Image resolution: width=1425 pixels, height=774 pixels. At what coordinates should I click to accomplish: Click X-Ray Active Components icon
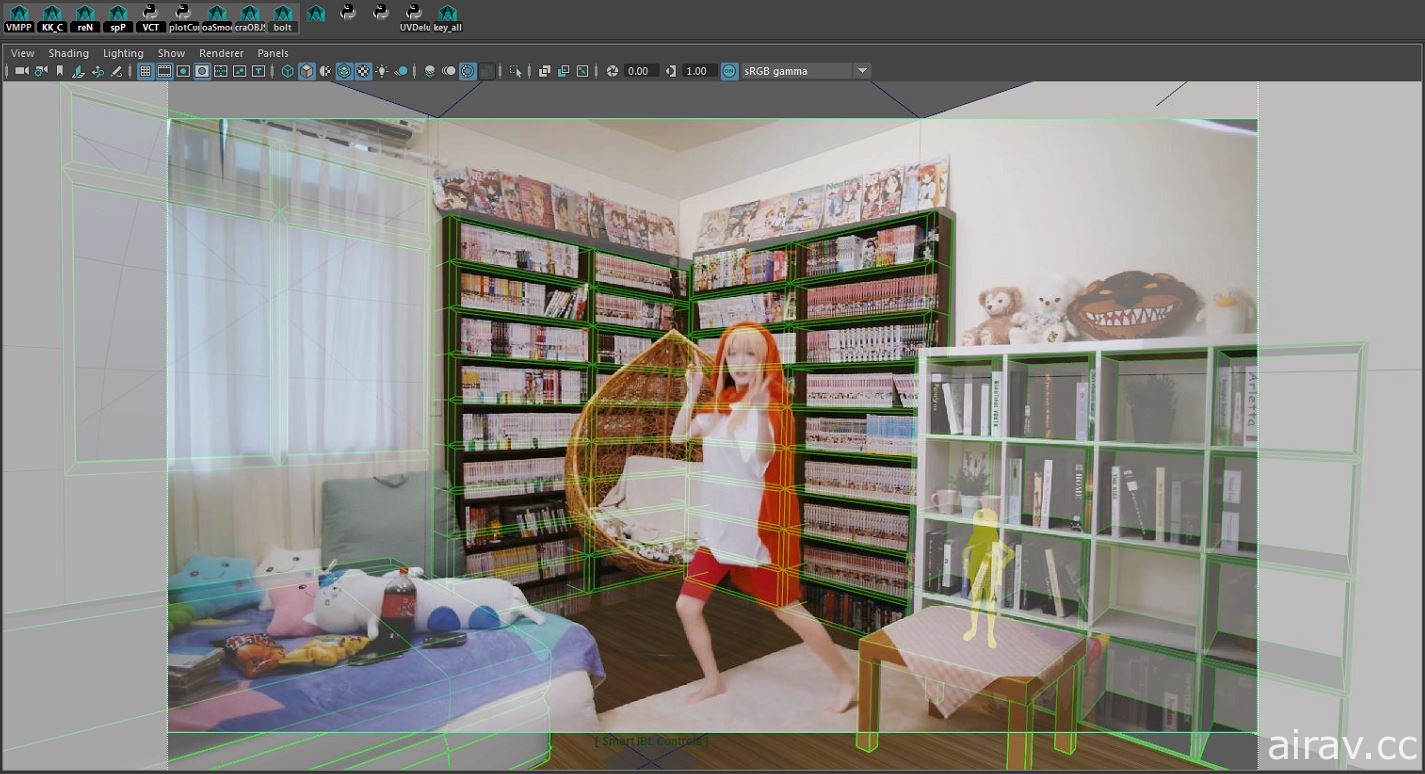pos(563,71)
